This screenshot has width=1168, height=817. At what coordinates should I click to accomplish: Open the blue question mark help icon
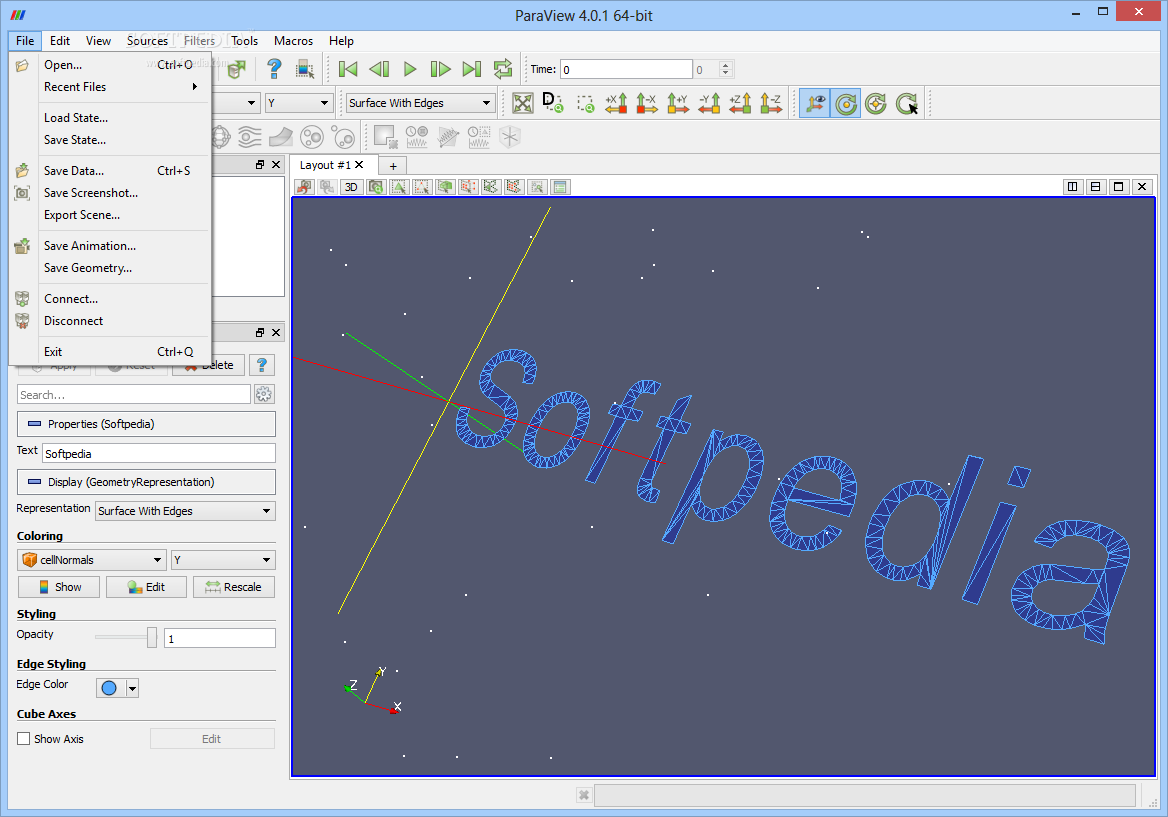click(x=274, y=69)
